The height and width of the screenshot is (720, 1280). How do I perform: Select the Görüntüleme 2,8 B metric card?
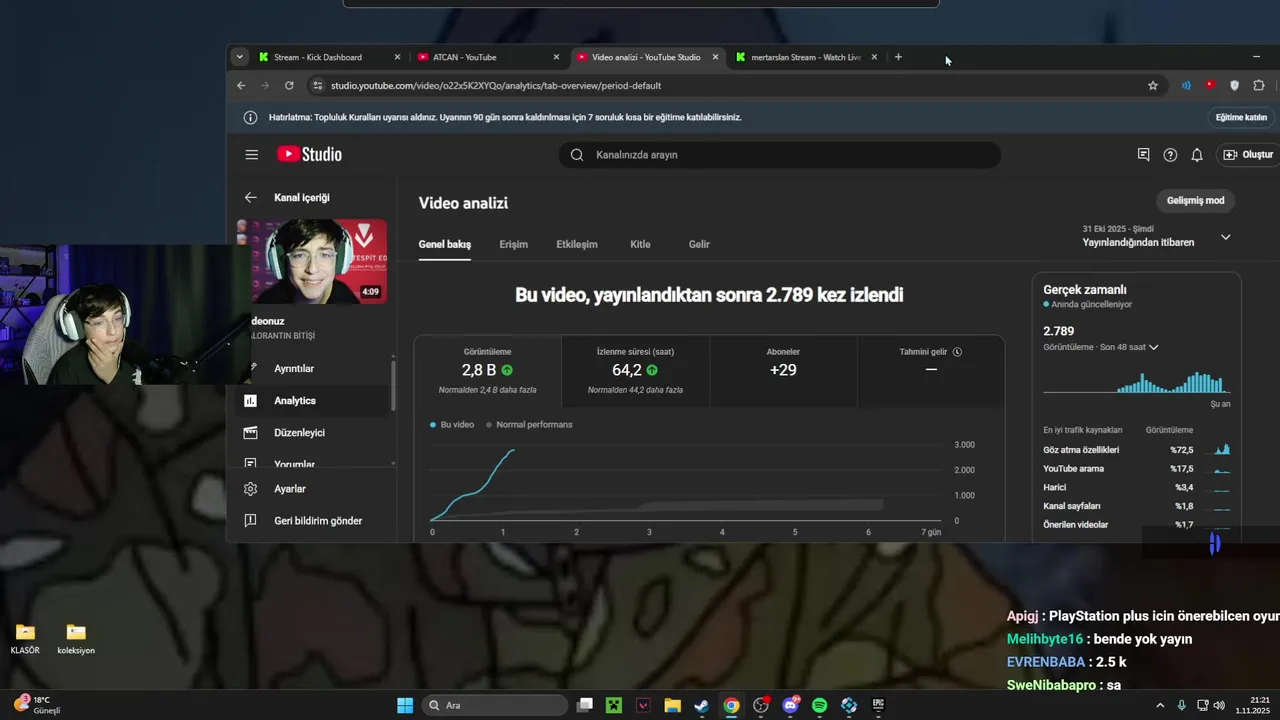488,372
